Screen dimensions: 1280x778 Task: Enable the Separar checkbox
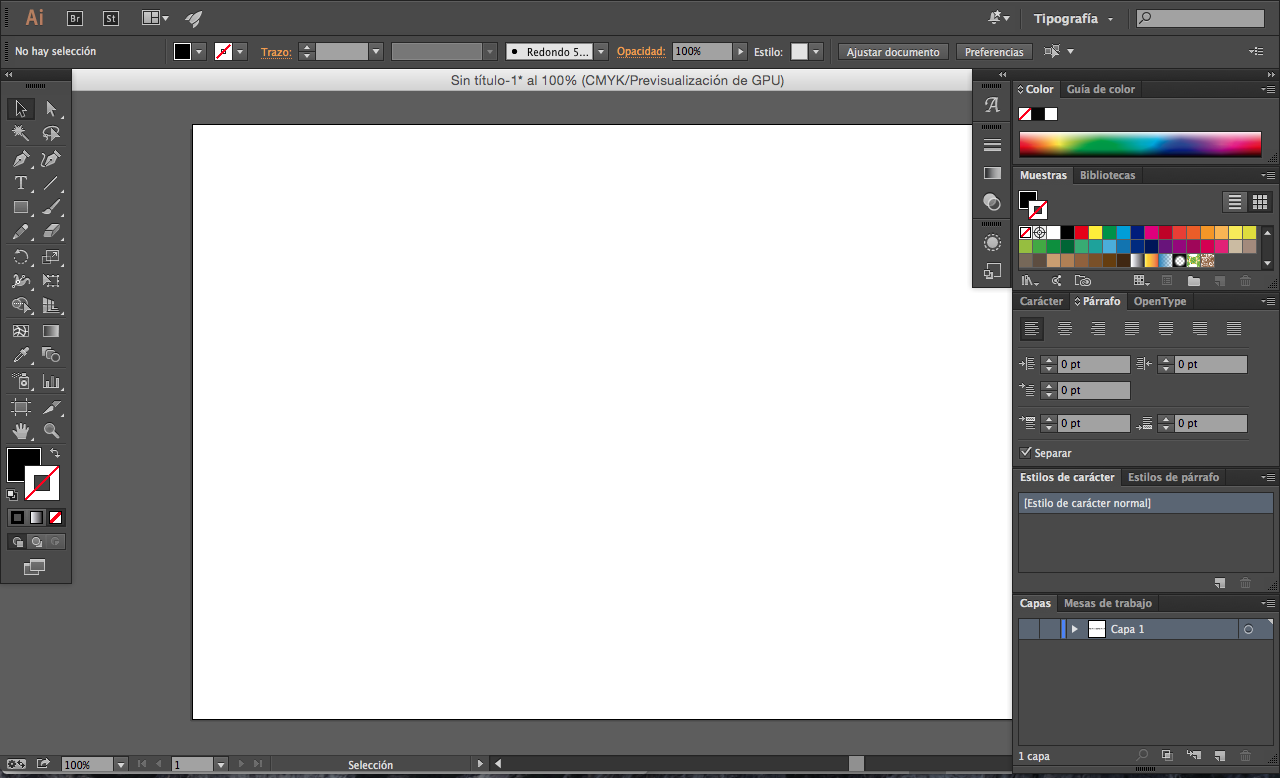pos(1027,452)
